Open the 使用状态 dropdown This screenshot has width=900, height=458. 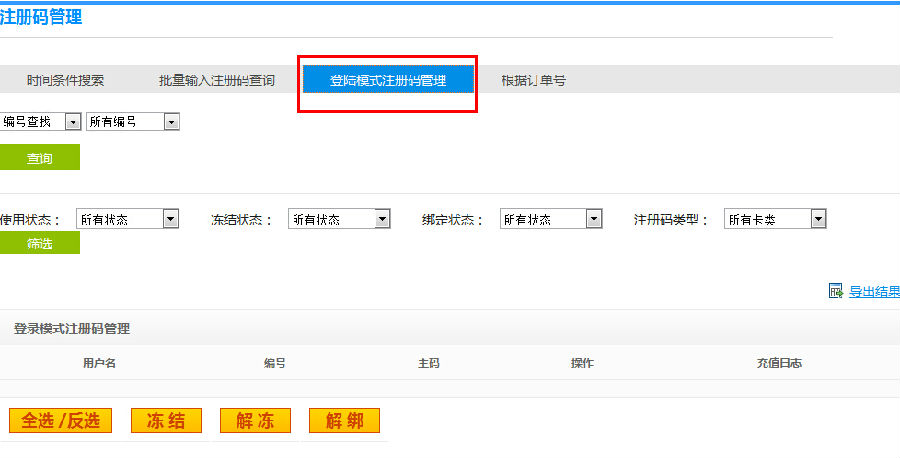coord(127,219)
